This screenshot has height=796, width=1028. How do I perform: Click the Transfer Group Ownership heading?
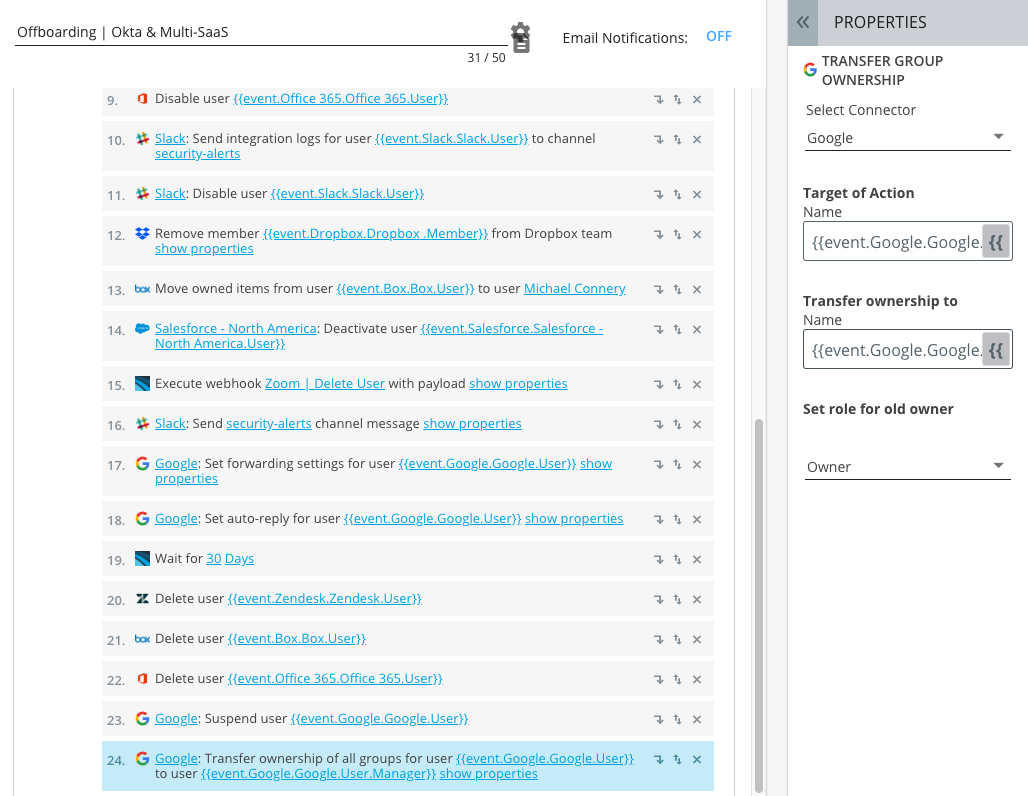tap(882, 70)
